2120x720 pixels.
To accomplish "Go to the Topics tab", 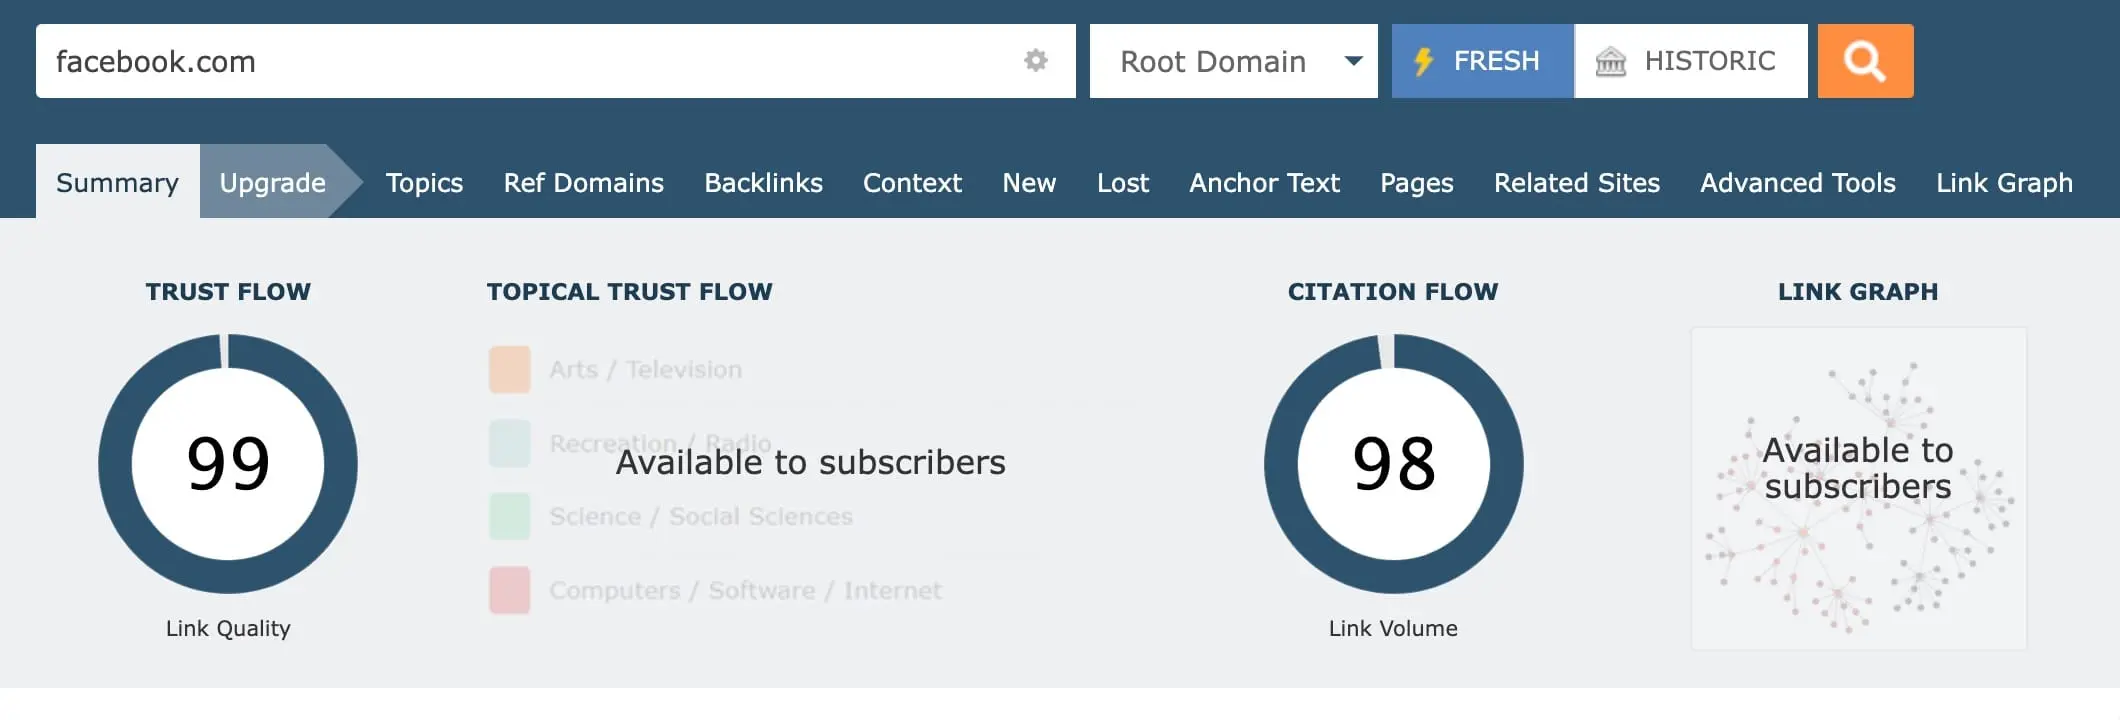I will (x=424, y=182).
